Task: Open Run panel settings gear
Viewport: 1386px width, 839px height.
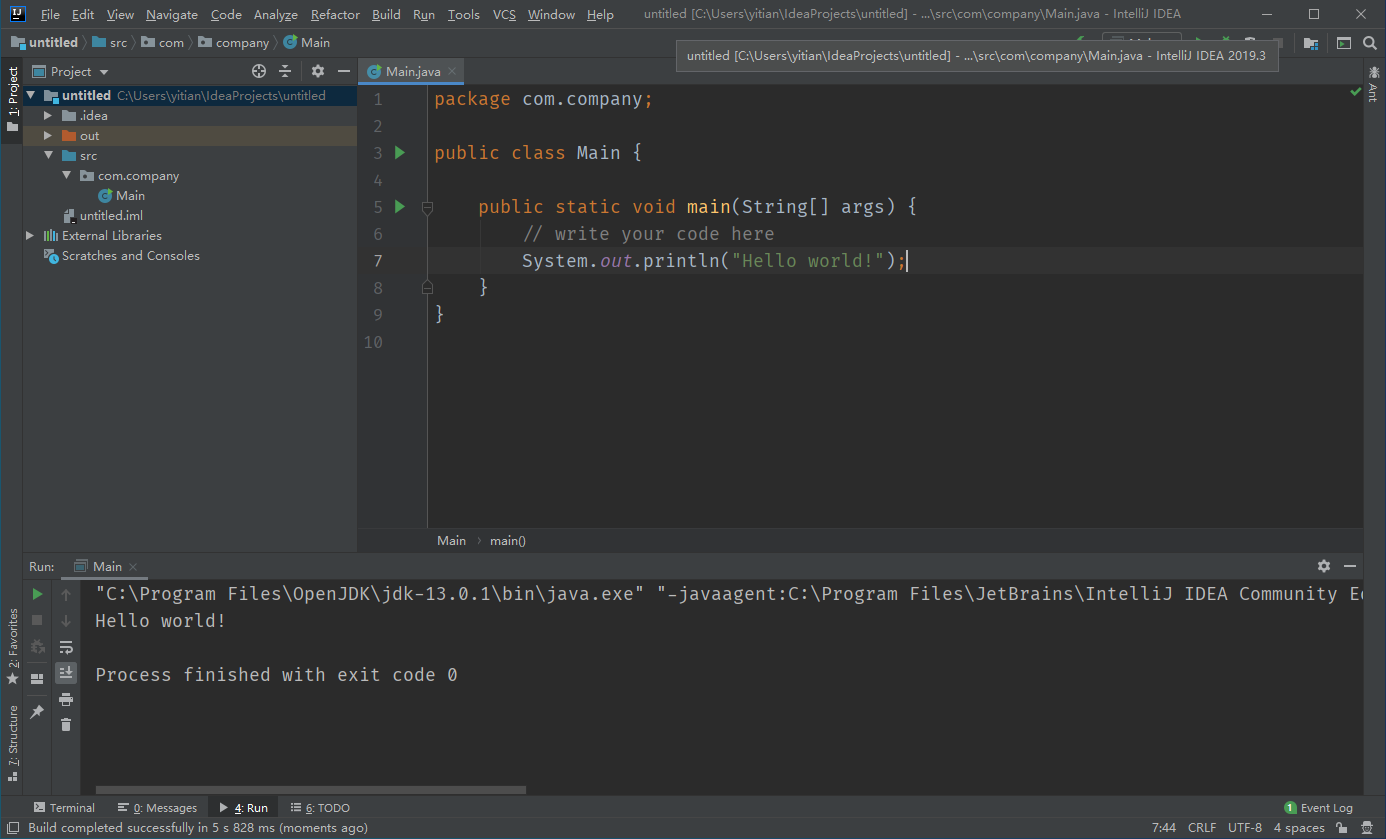Action: coord(1324,566)
